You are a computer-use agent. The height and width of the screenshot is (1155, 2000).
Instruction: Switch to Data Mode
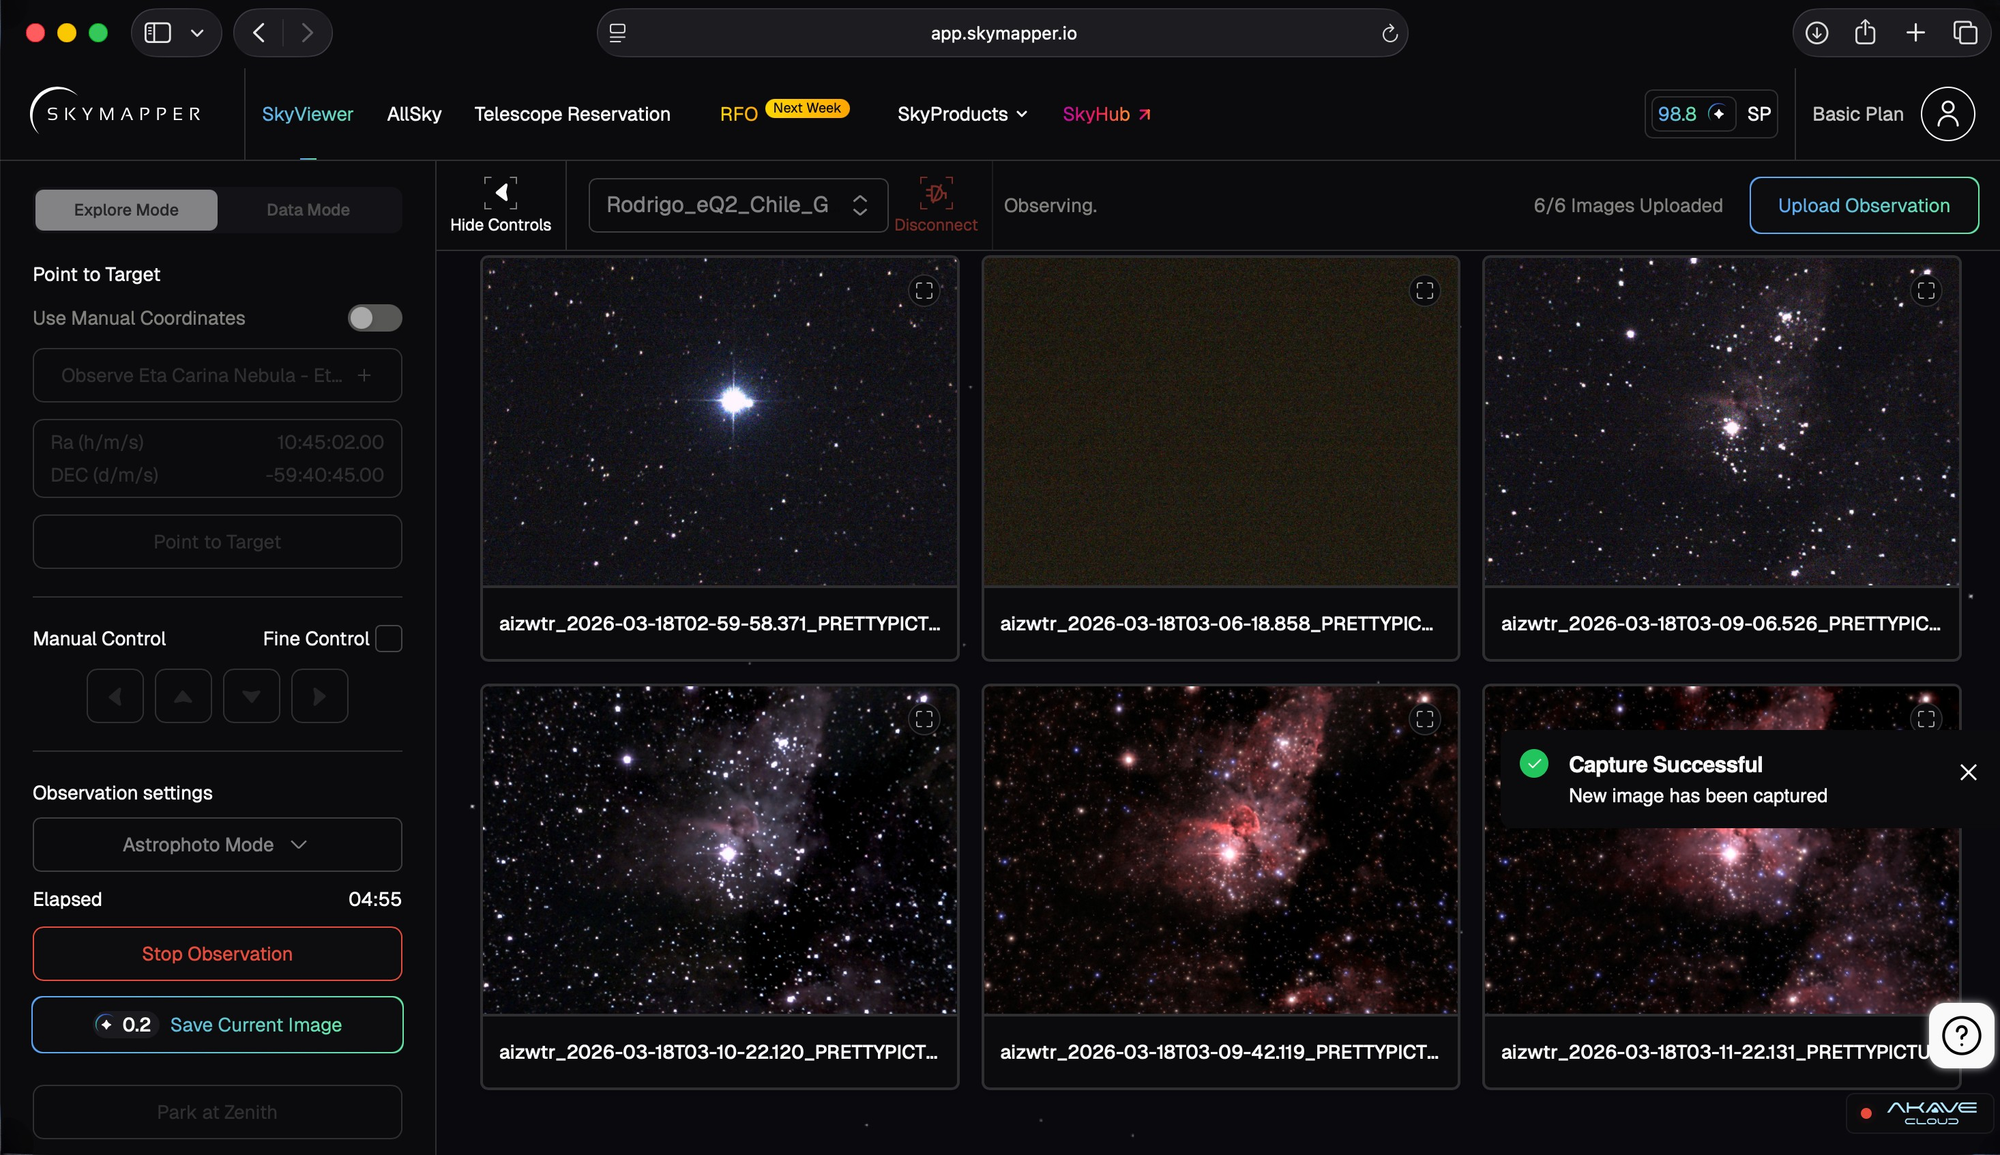(308, 210)
